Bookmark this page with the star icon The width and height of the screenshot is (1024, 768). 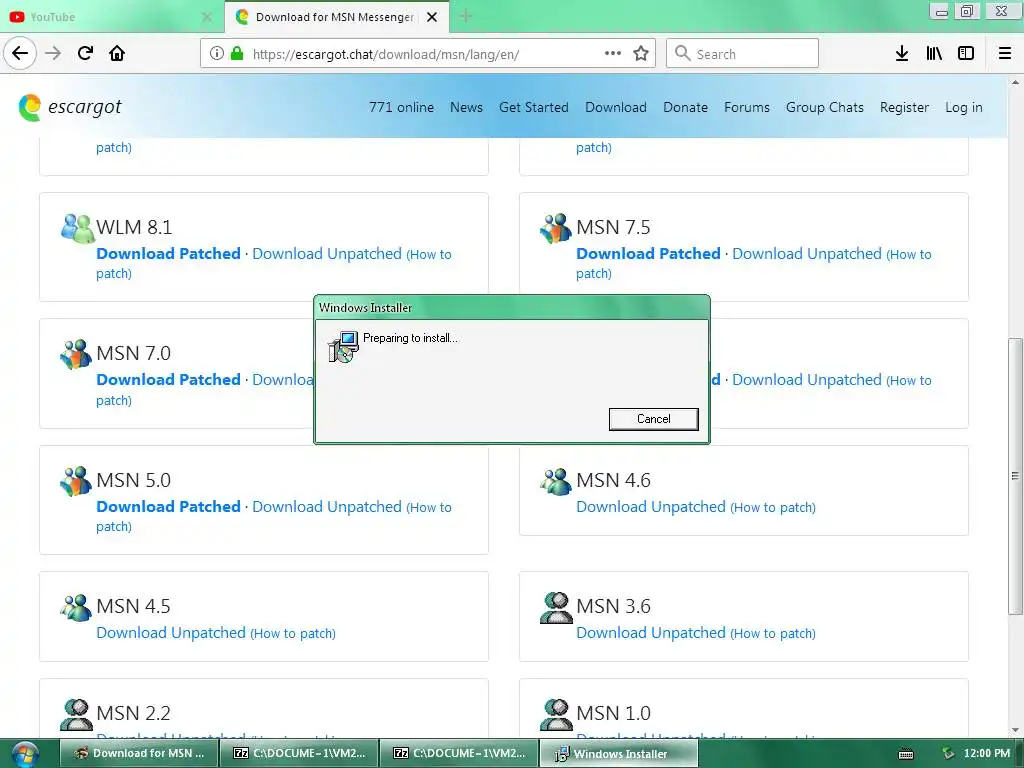(x=641, y=54)
